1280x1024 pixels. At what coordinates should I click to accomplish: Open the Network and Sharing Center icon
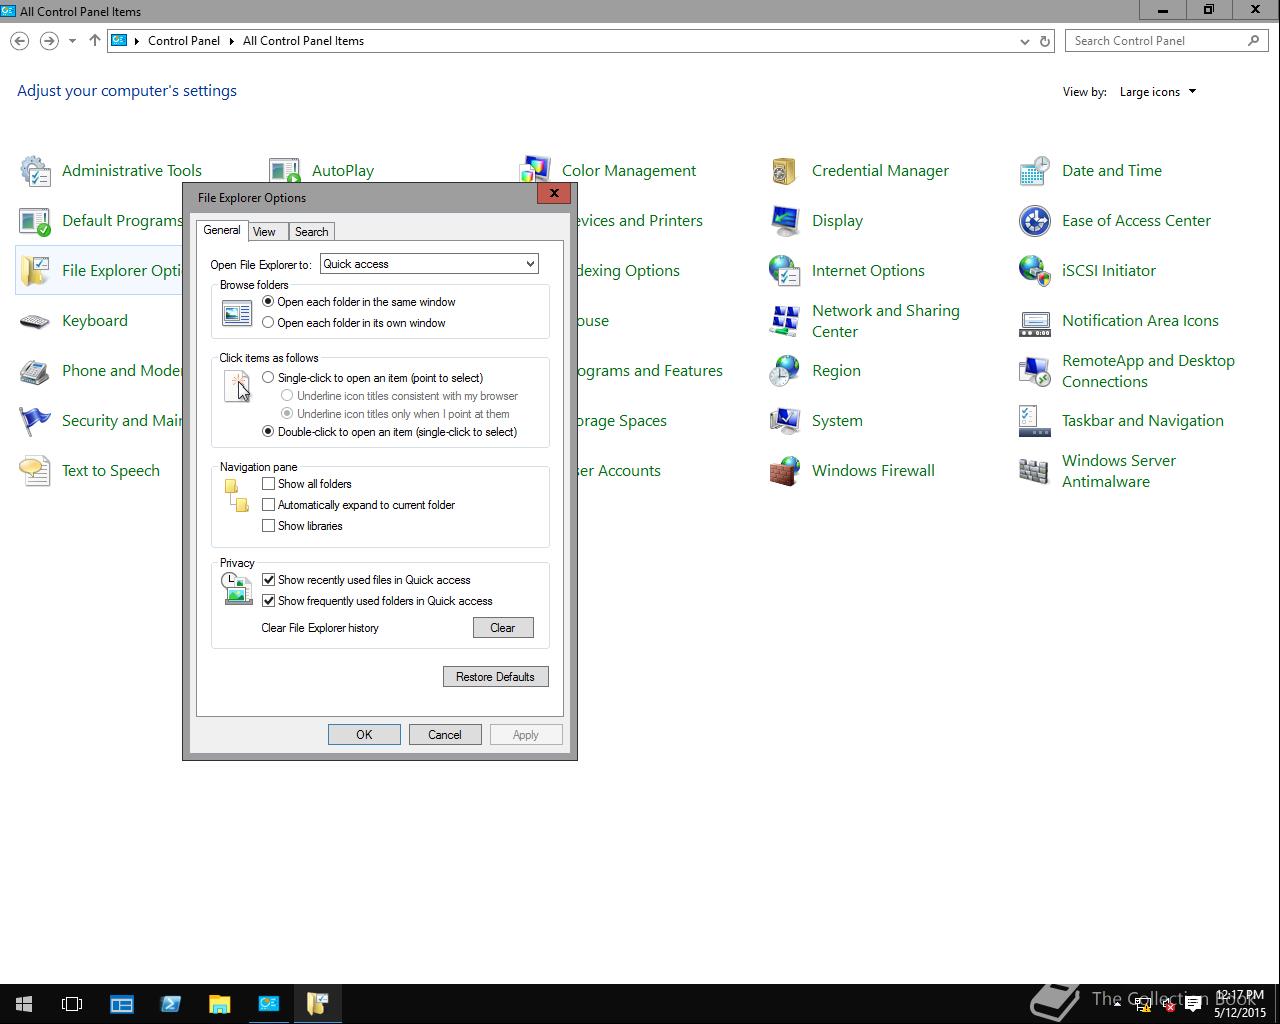[x=785, y=321]
